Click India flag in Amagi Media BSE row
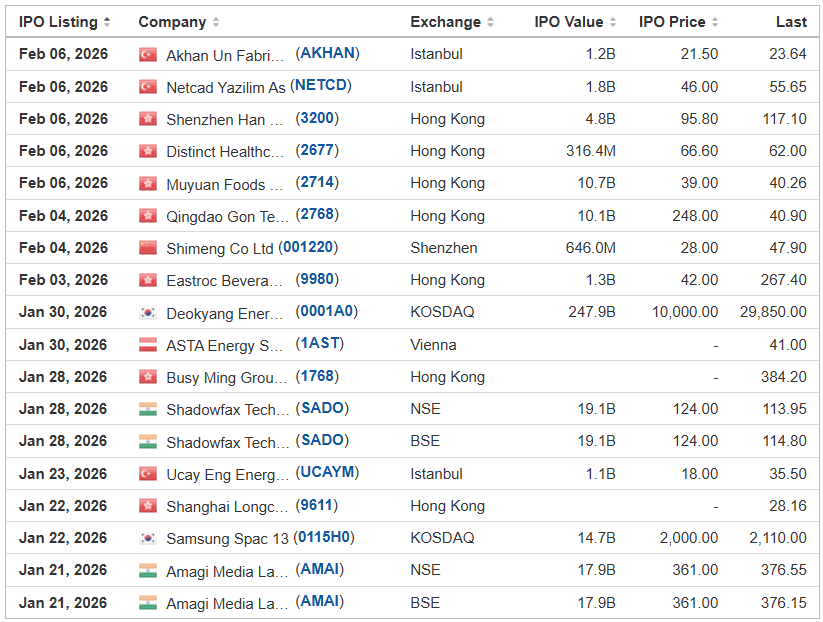This screenshot has width=823, height=622. pos(147,603)
